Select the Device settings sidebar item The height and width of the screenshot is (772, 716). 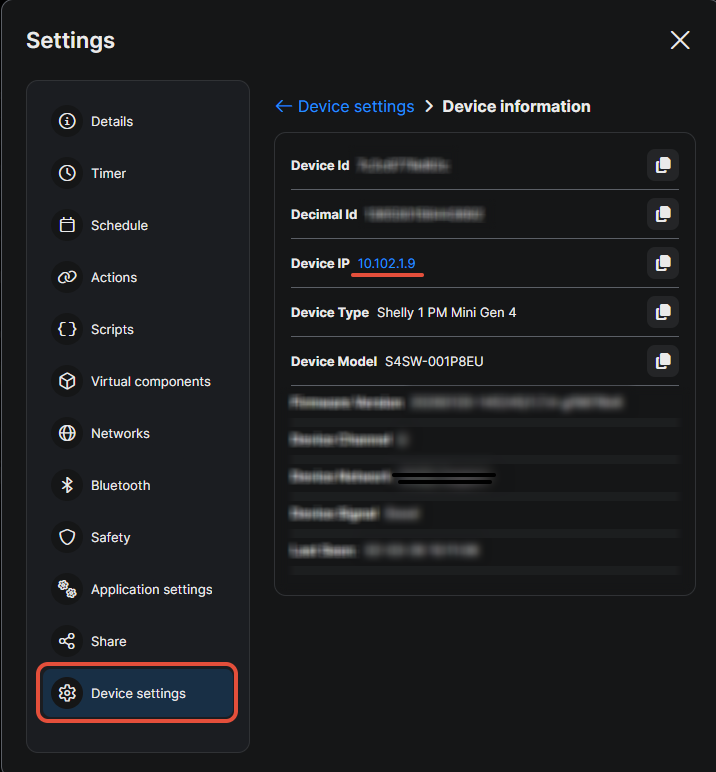pyautogui.click(x=138, y=693)
